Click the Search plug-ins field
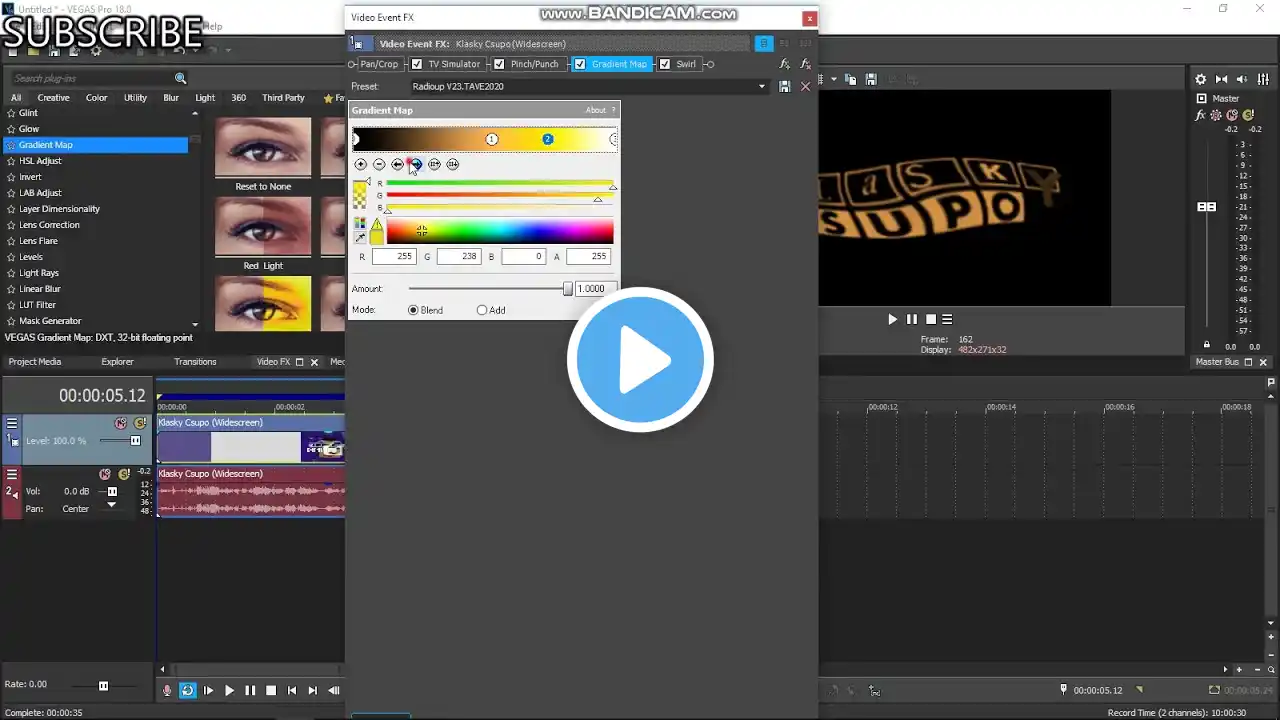 (x=93, y=78)
